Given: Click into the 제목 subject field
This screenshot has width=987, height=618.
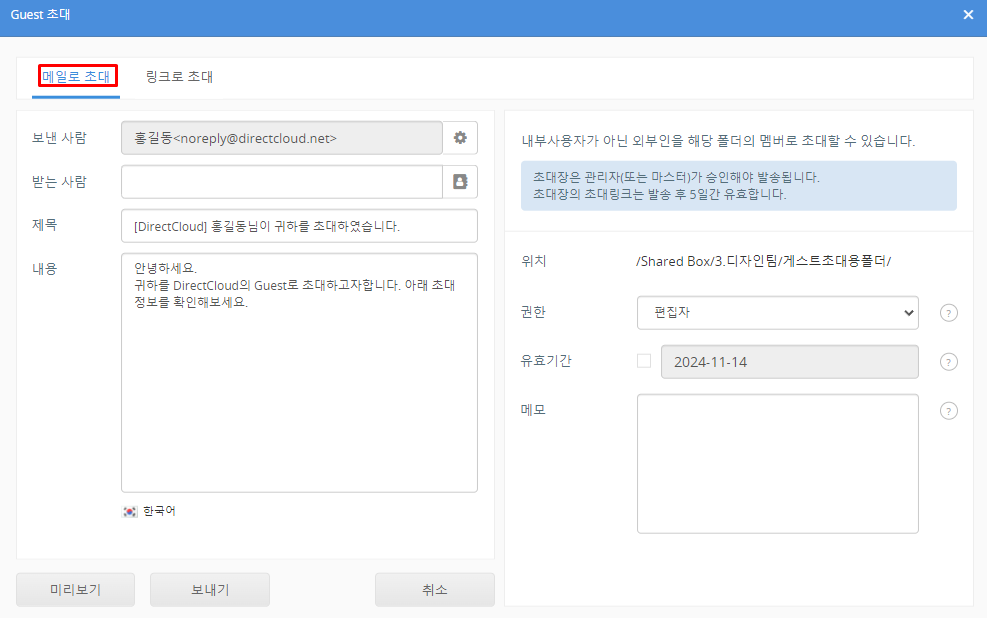Looking at the screenshot, I should coord(299,226).
